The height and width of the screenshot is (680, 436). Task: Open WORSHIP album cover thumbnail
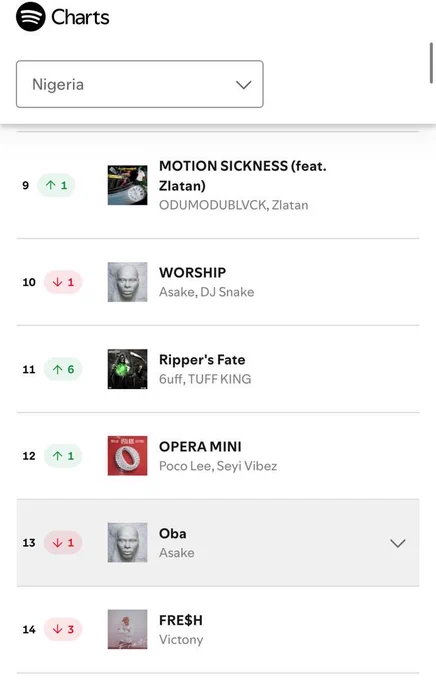(x=128, y=282)
